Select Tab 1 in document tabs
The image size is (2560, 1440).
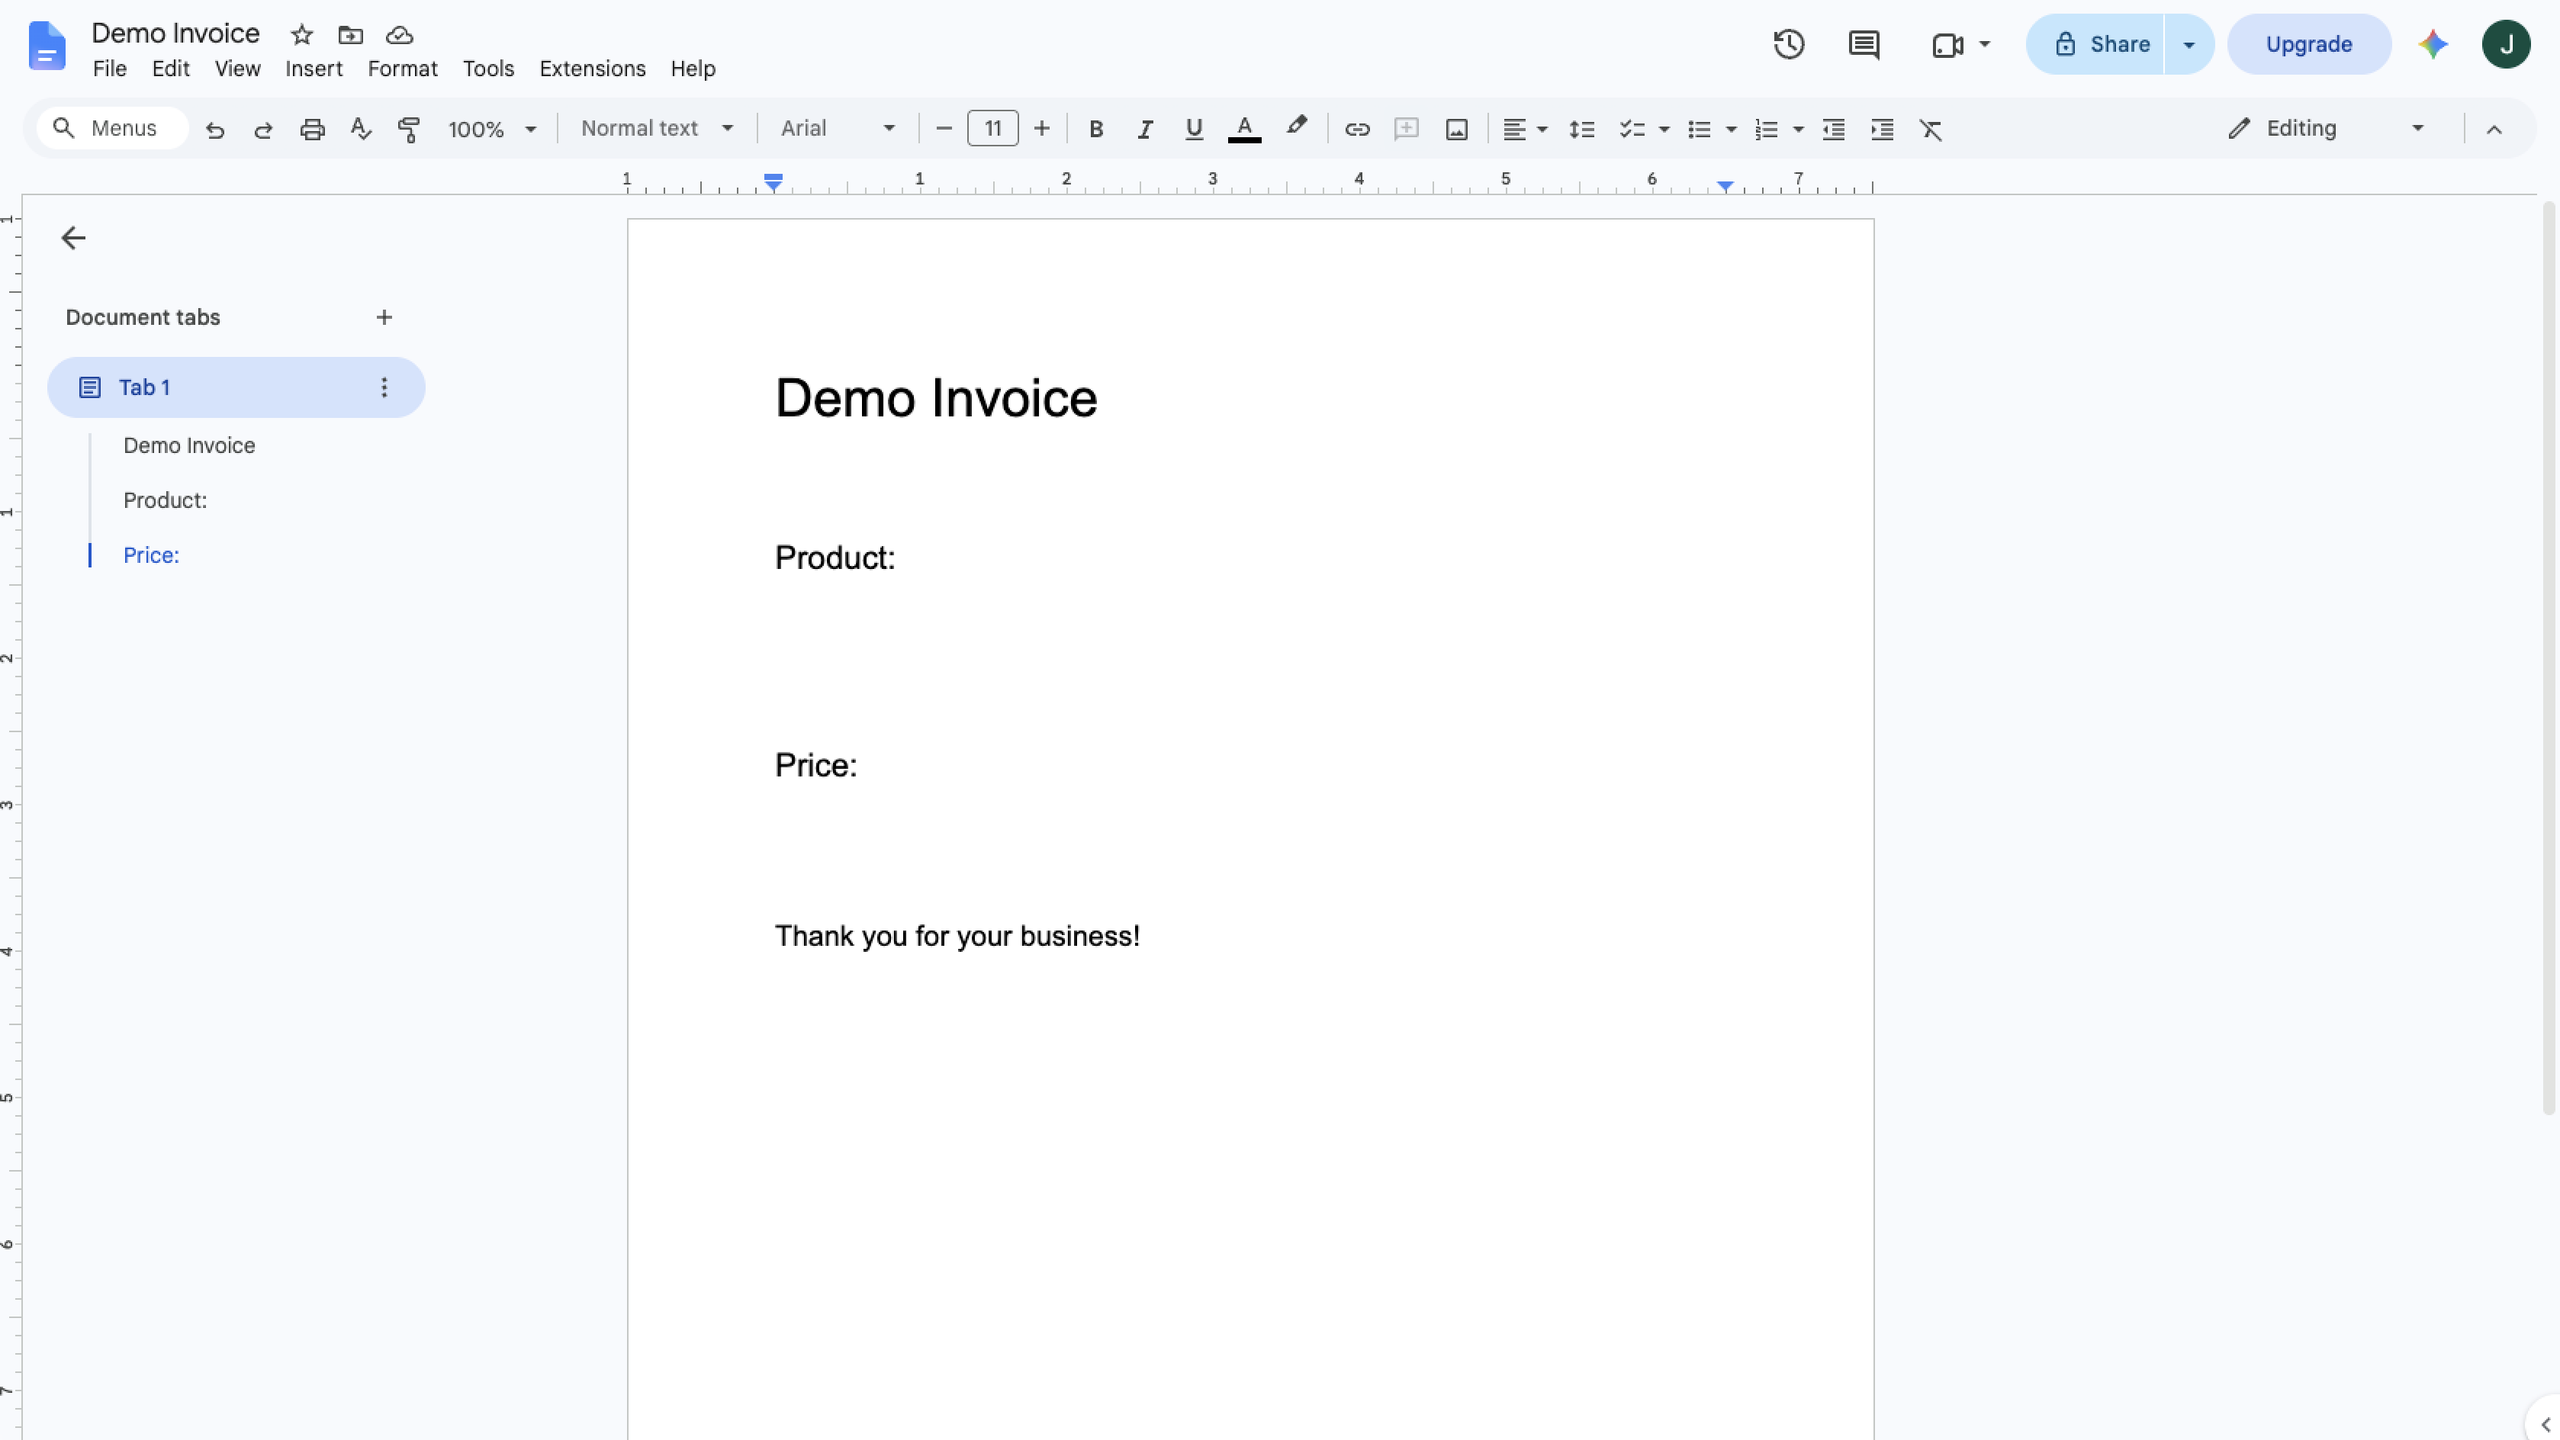coord(236,387)
